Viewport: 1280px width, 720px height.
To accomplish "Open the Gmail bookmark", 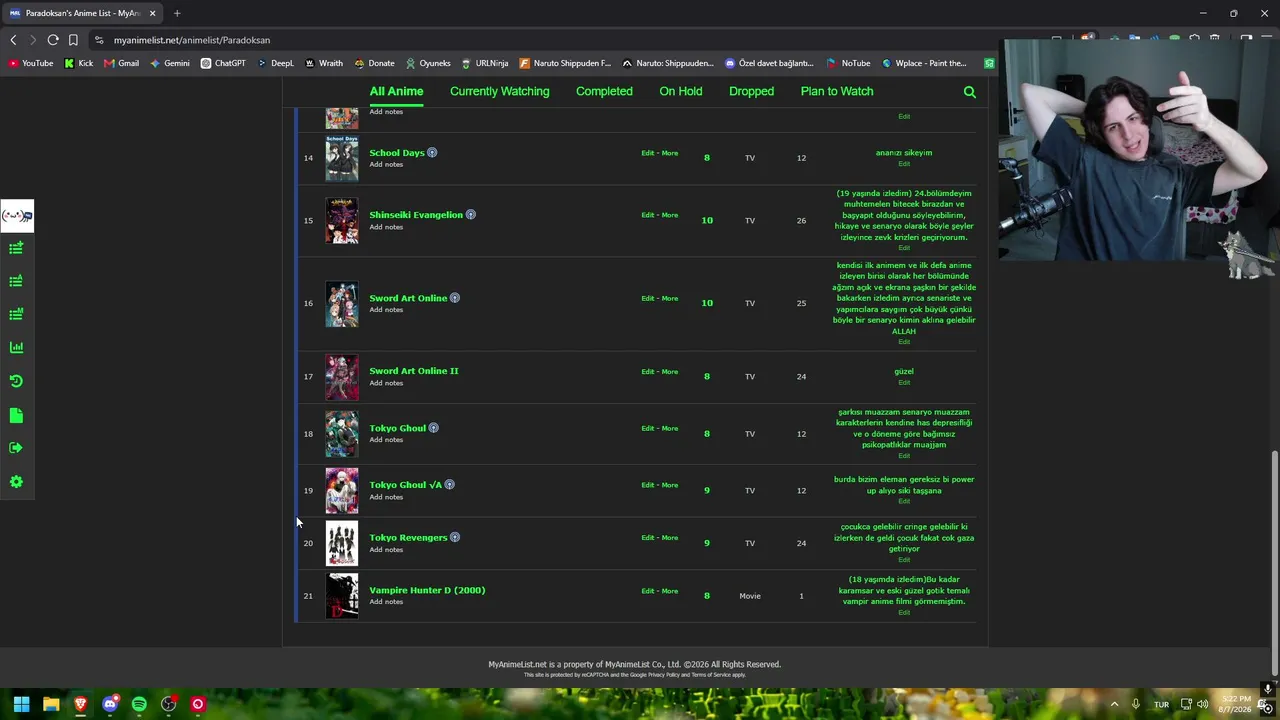I will 121,63.
